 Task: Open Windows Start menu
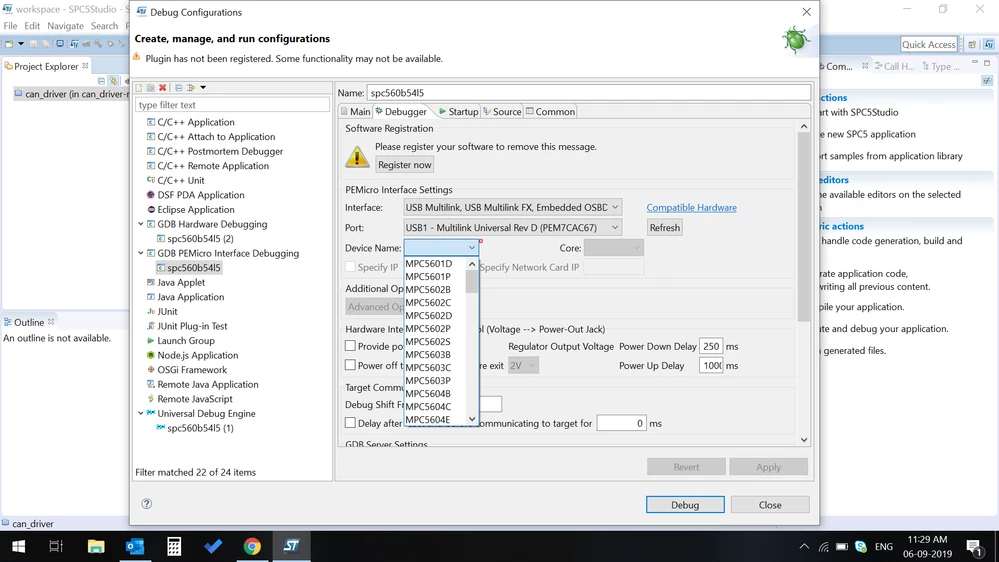(18, 546)
